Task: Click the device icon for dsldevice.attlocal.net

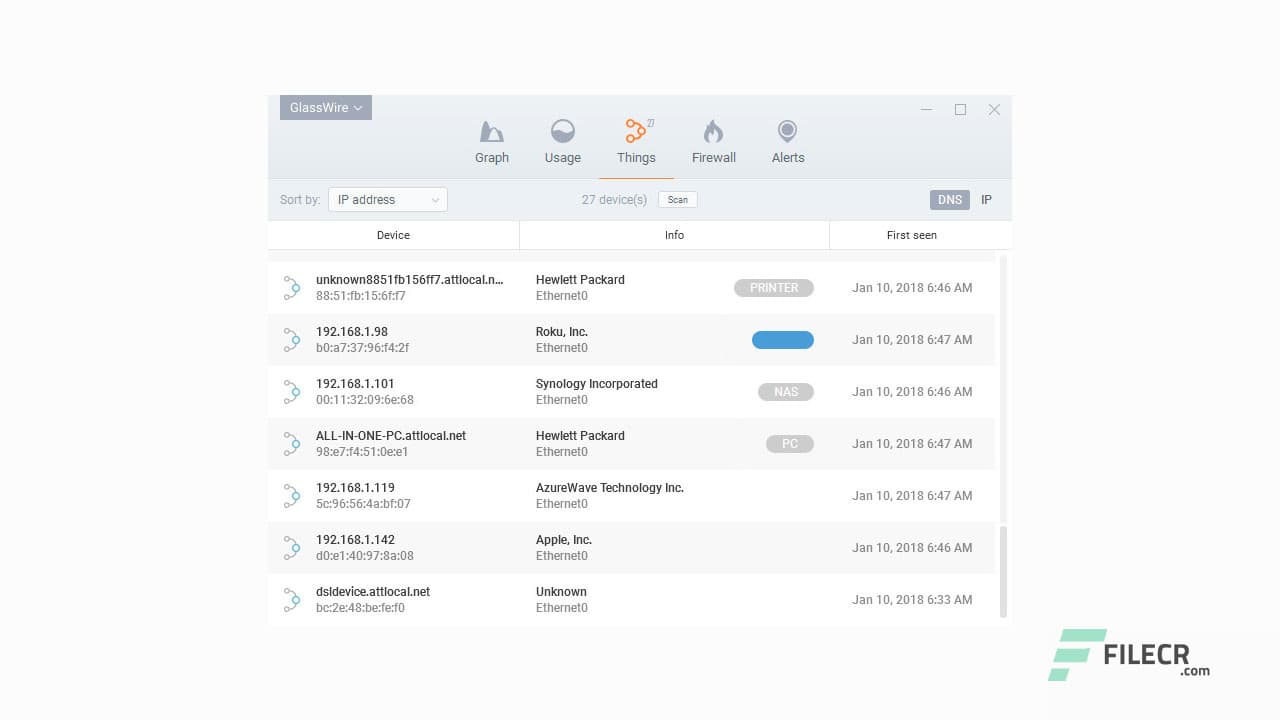Action: click(x=291, y=599)
